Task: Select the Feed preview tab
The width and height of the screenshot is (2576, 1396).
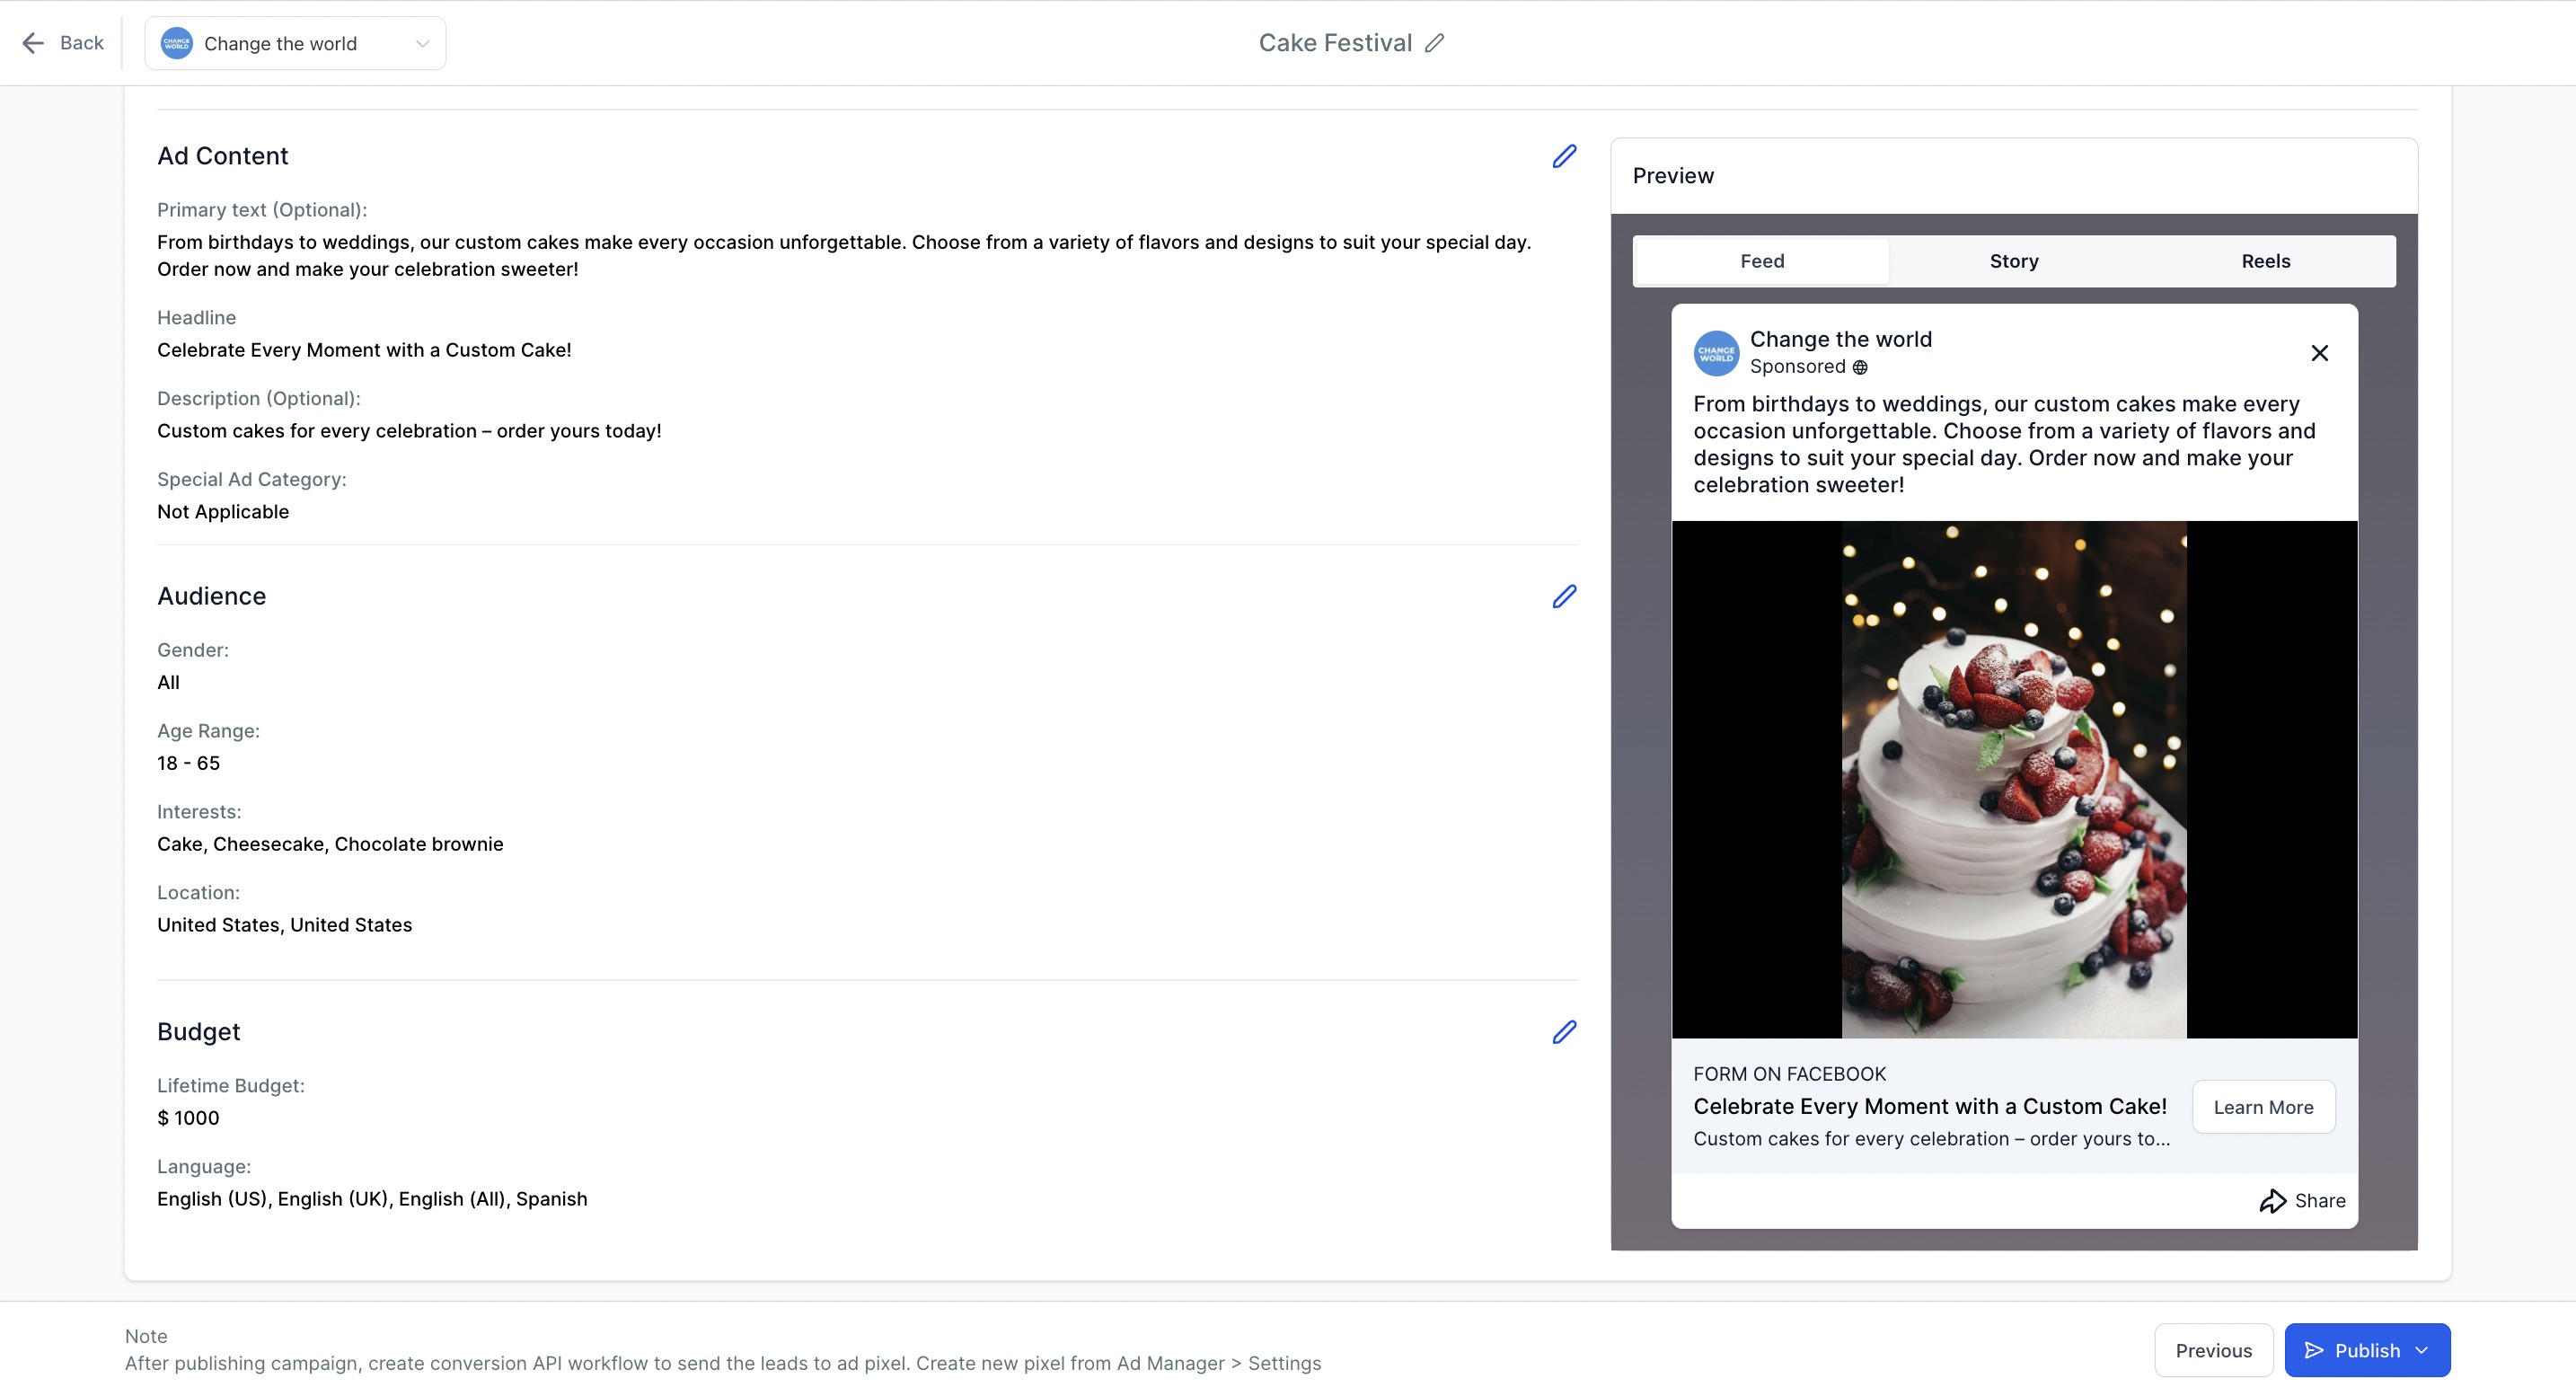Action: point(1762,261)
